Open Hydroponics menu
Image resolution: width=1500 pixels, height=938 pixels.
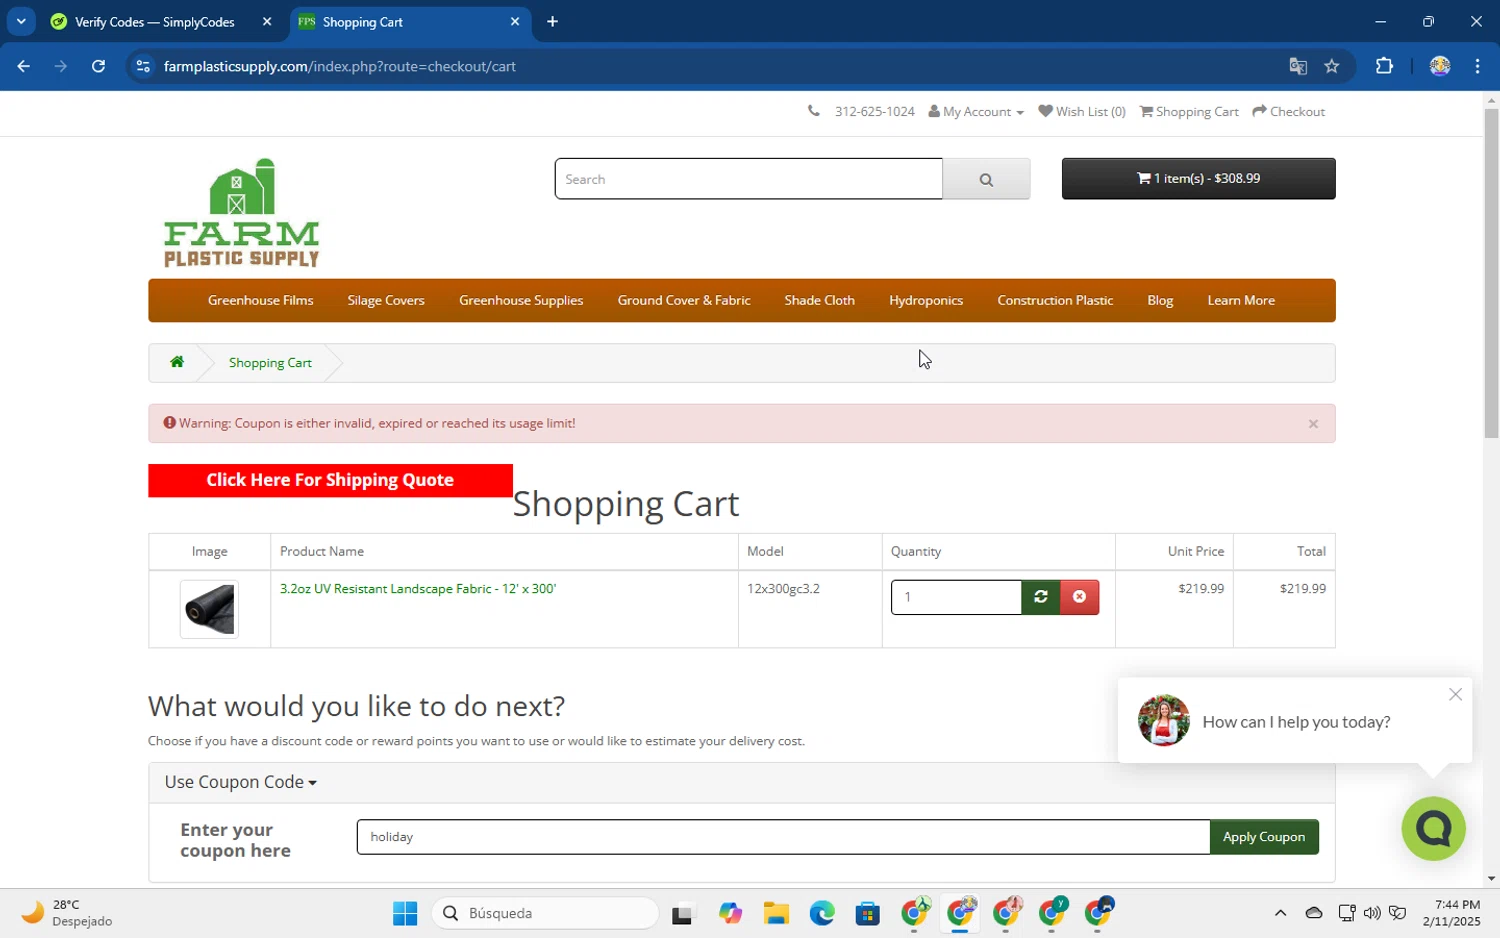pos(926,300)
